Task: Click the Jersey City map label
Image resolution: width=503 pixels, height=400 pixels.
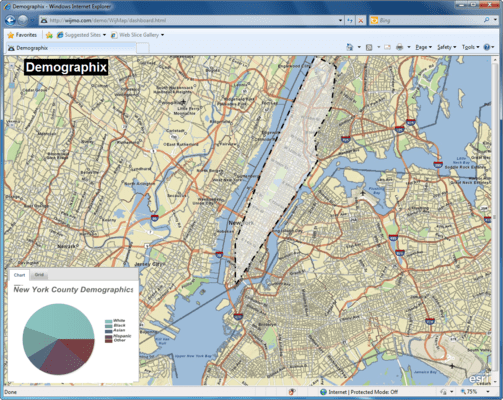Action: (x=147, y=264)
